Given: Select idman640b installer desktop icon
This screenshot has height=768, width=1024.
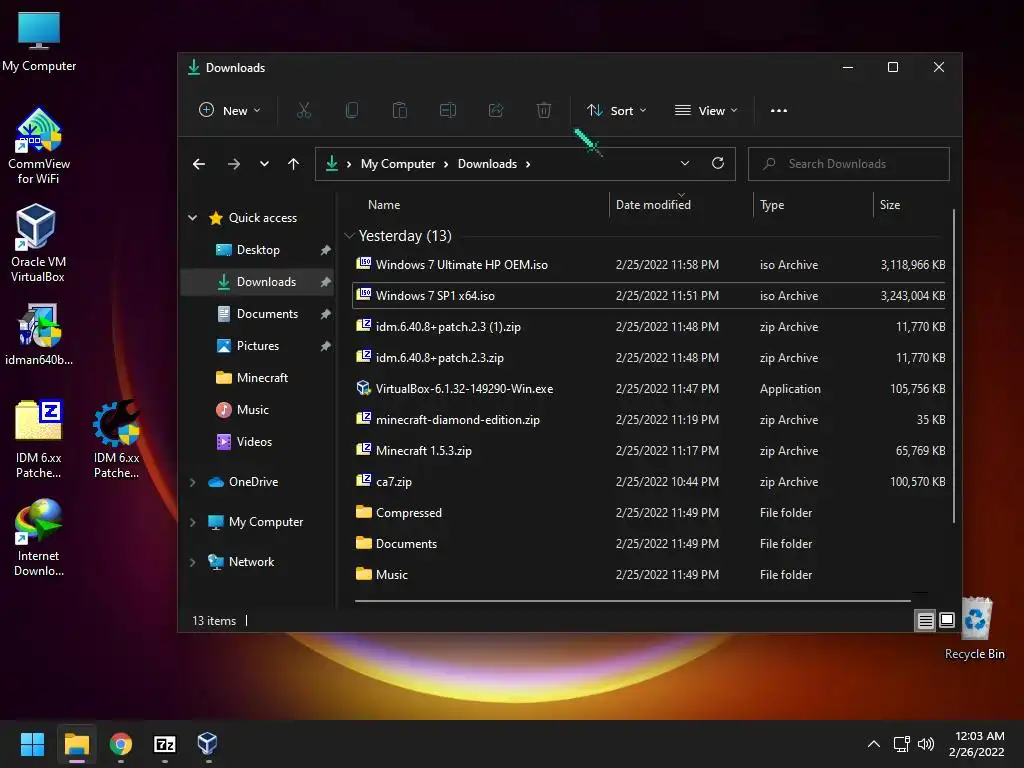Looking at the screenshot, I should click(x=39, y=334).
